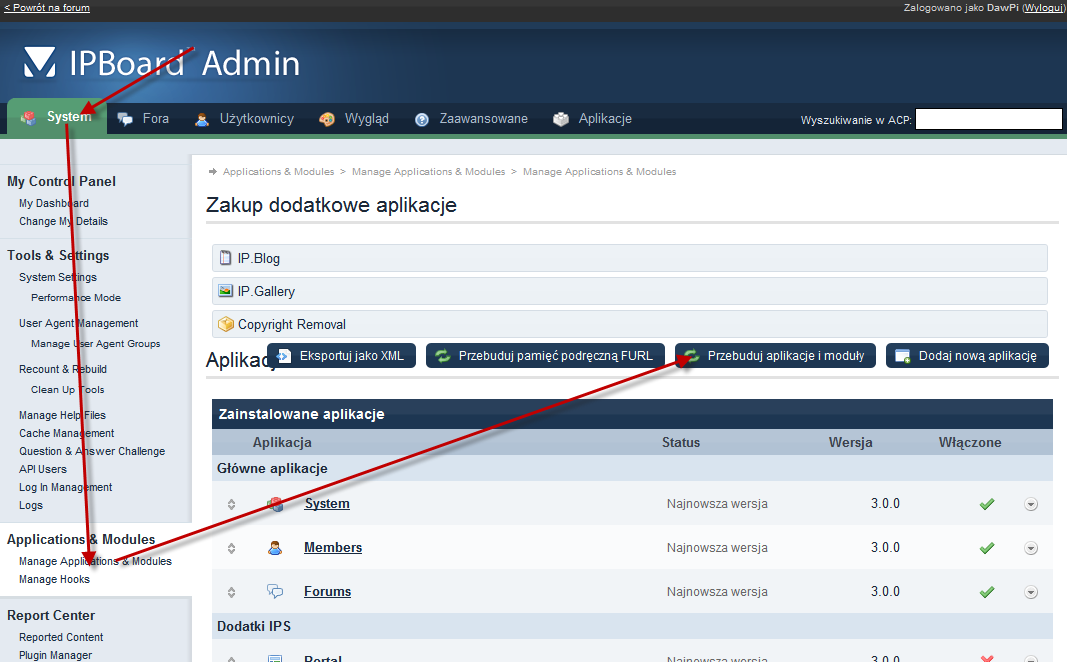Click the IP.Blog document icon

pos(226,258)
